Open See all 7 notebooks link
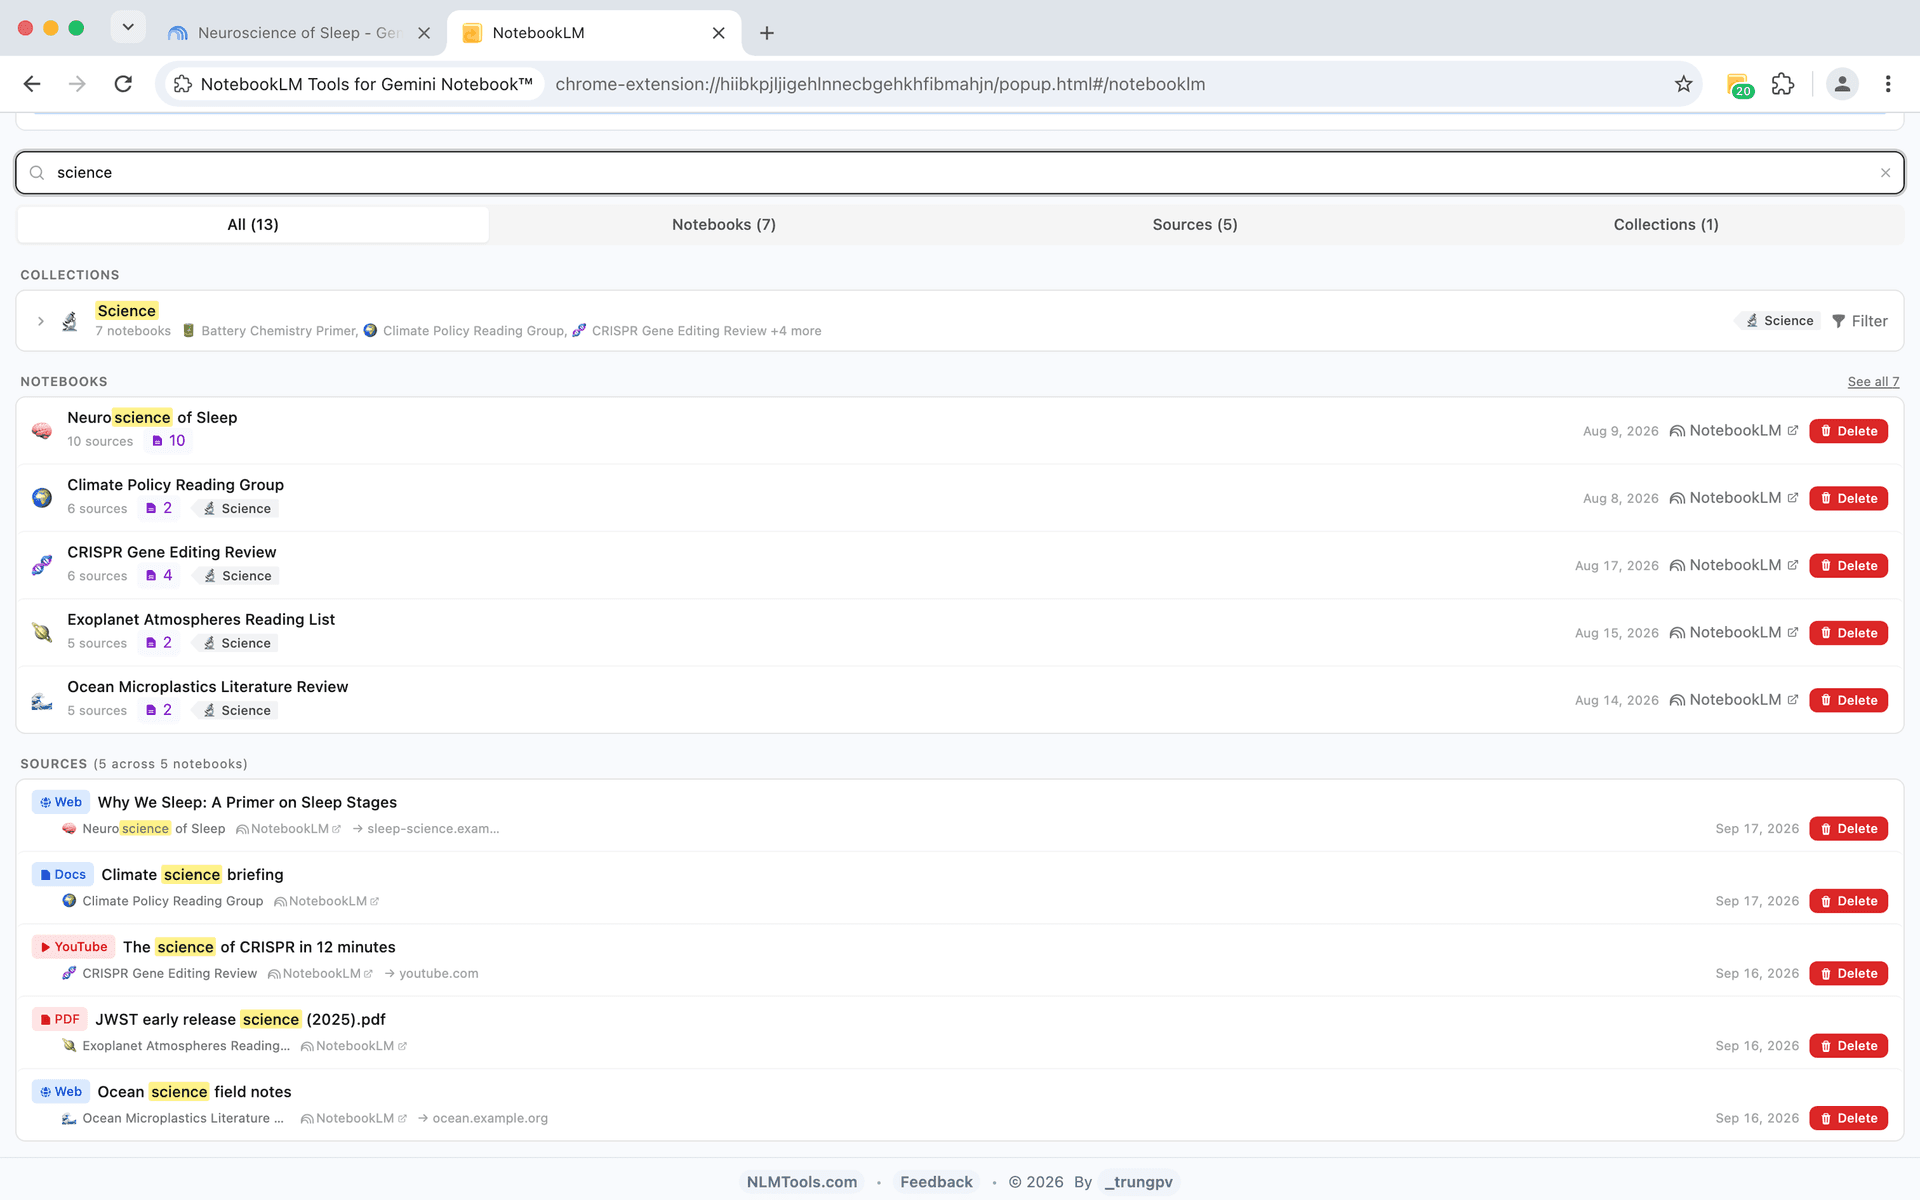 (1873, 382)
